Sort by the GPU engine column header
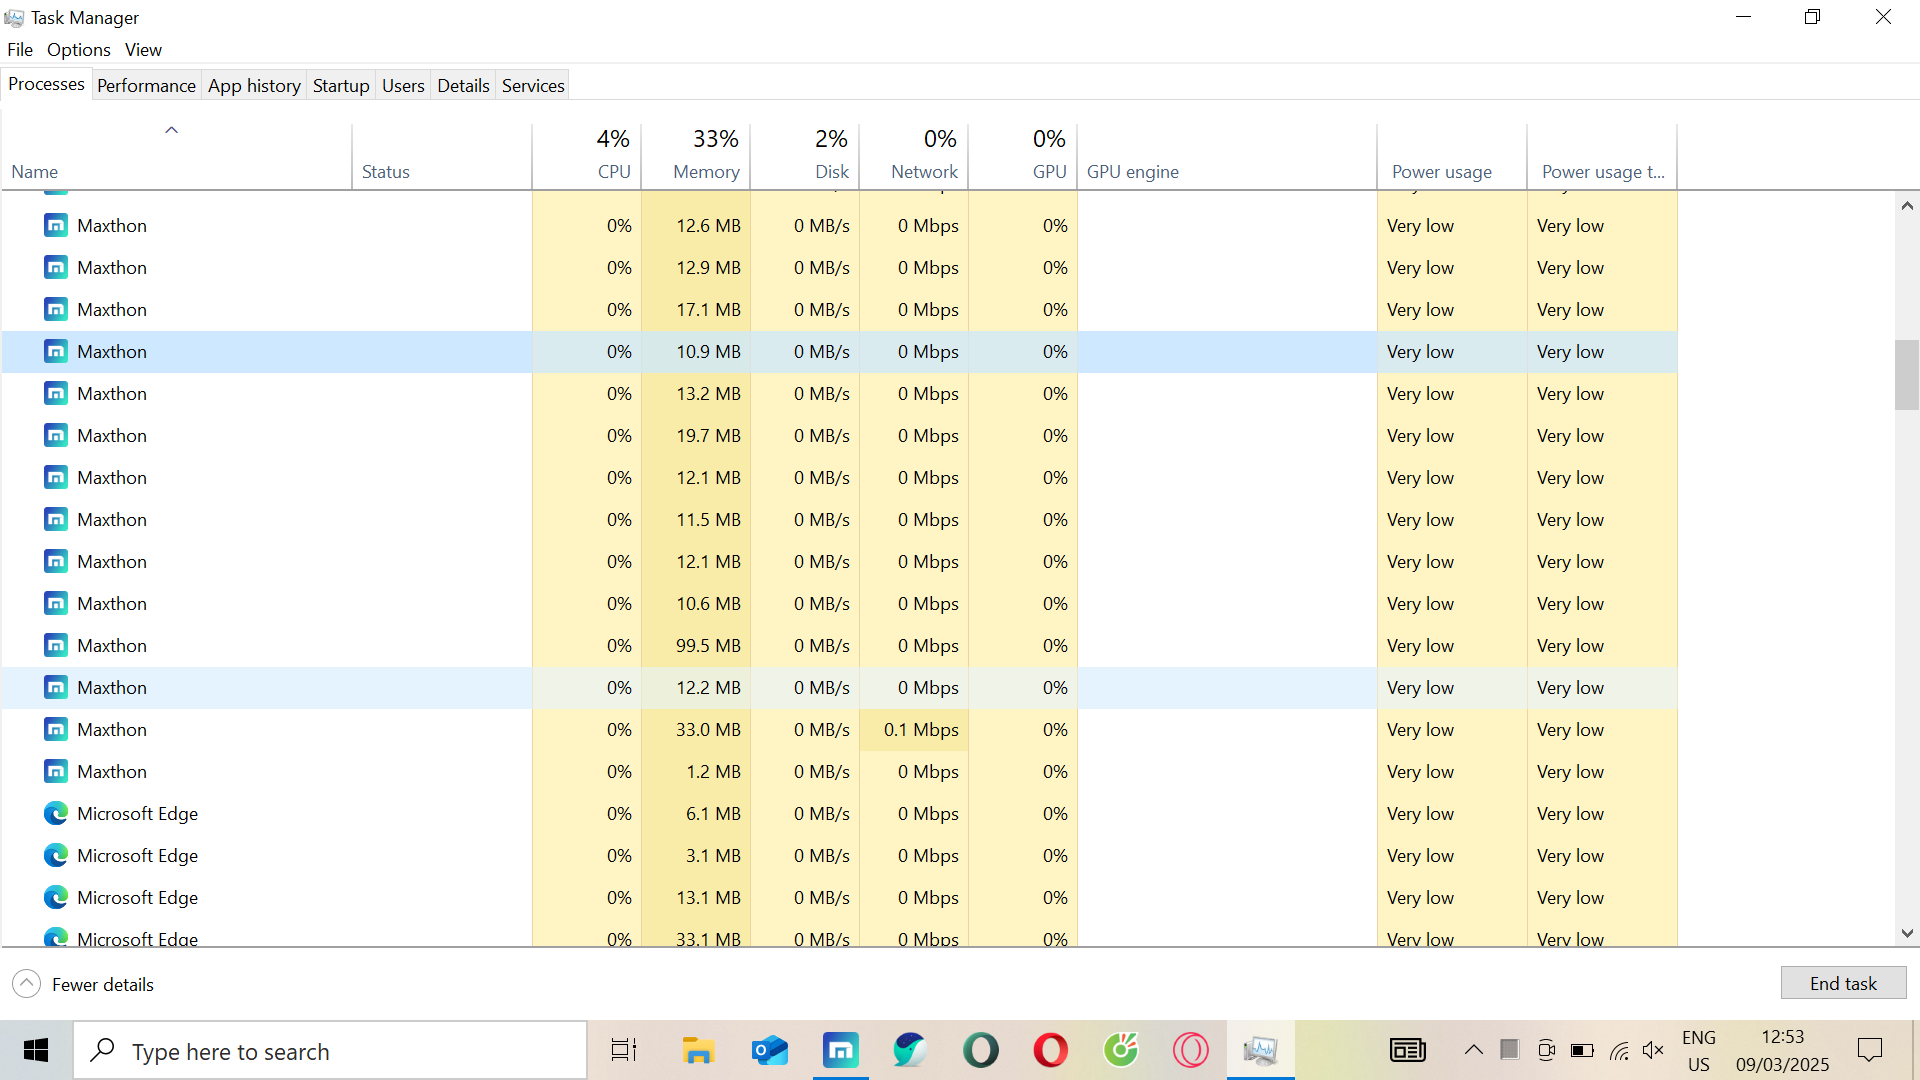 click(x=1227, y=156)
